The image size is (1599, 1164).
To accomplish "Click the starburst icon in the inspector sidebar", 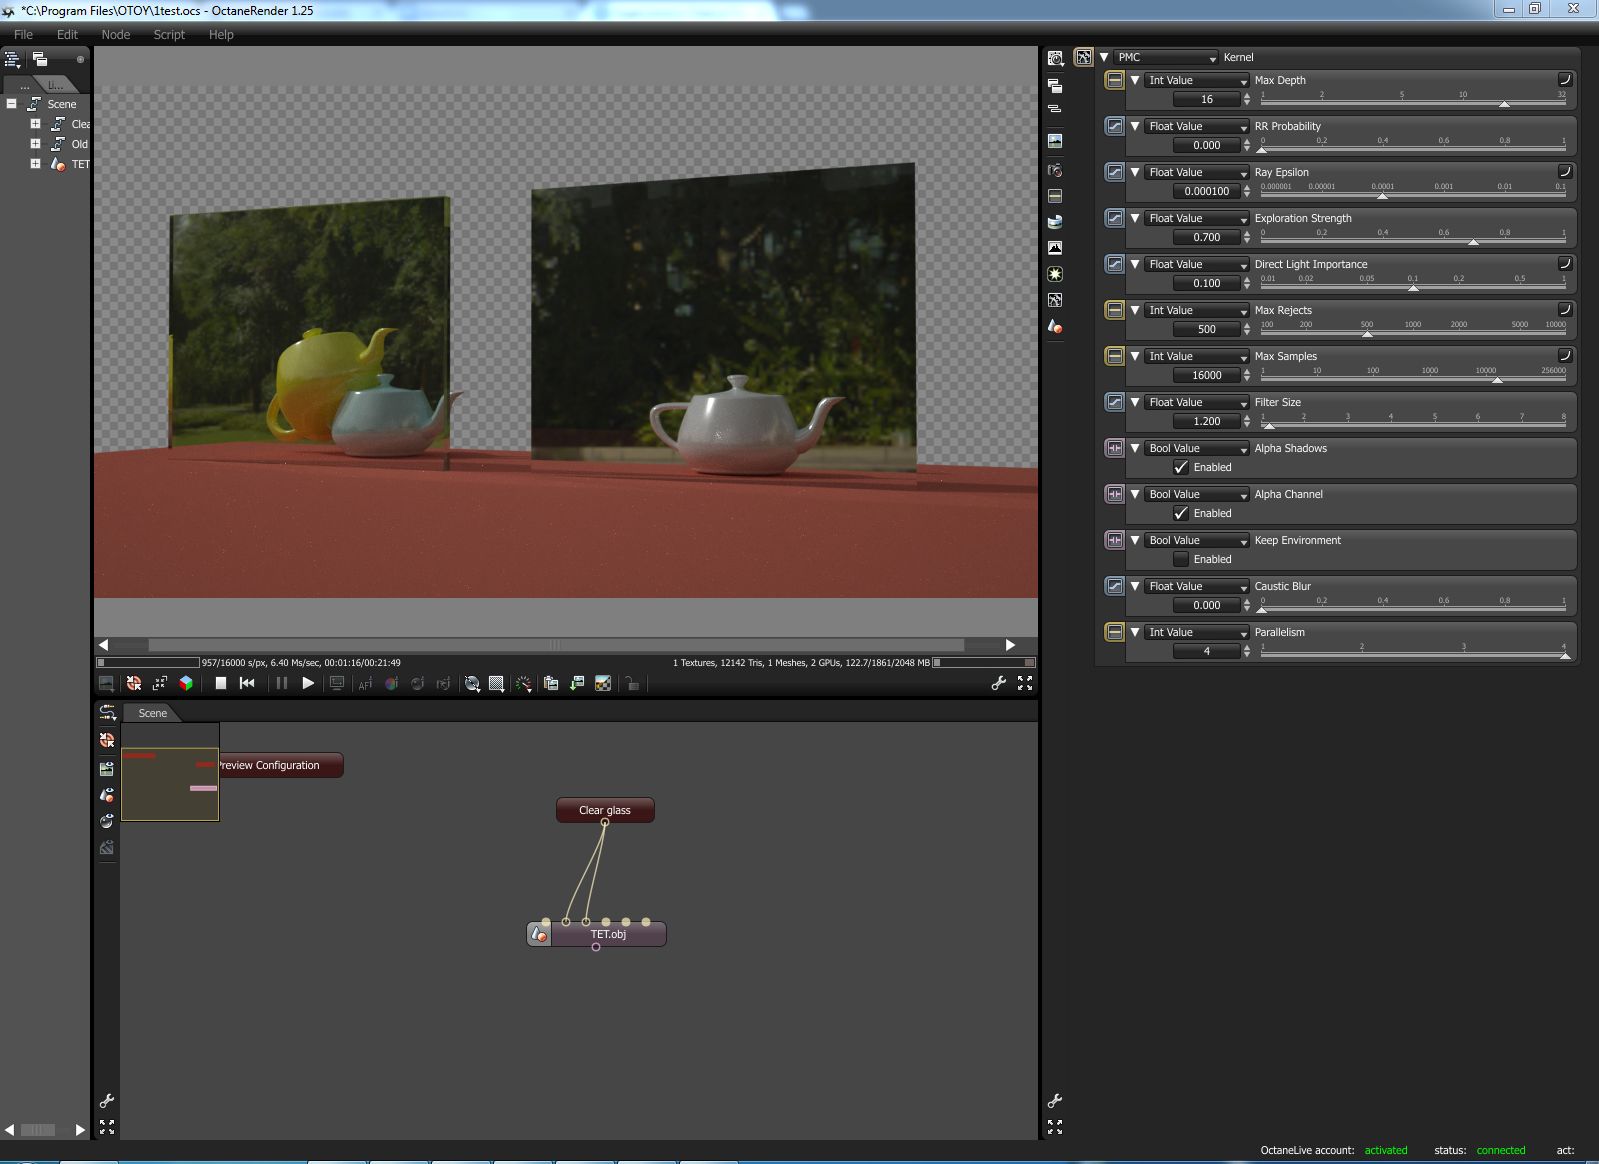I will pyautogui.click(x=1055, y=274).
